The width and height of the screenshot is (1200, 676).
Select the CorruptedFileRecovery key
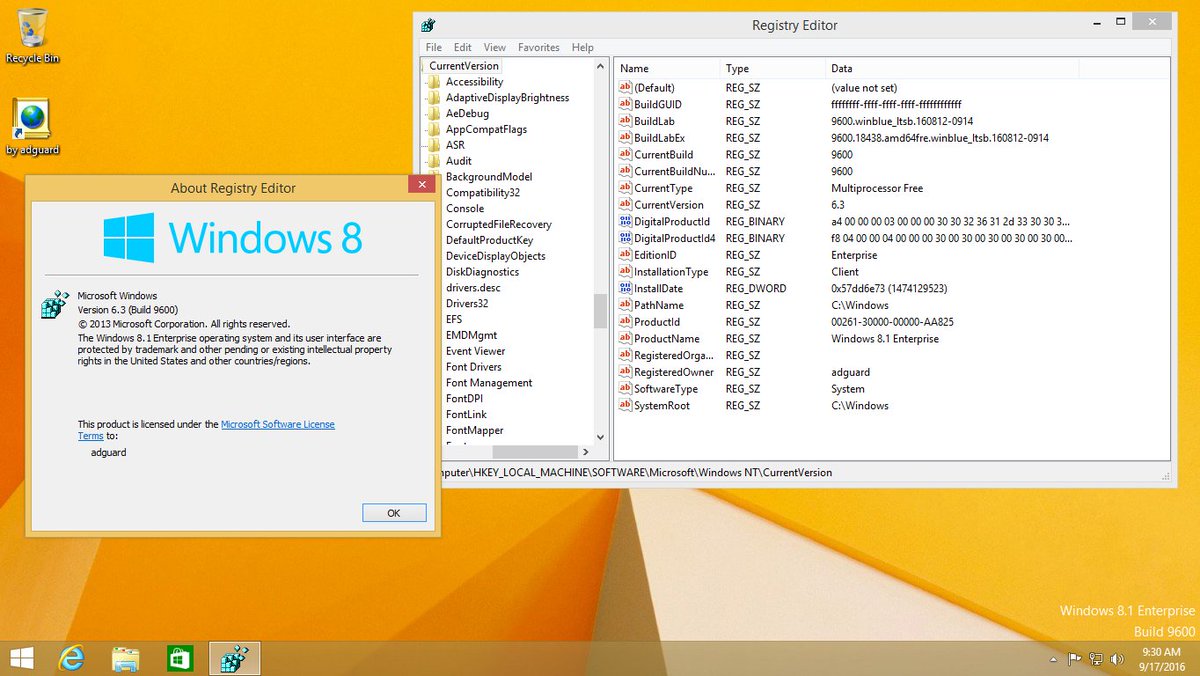pos(498,224)
